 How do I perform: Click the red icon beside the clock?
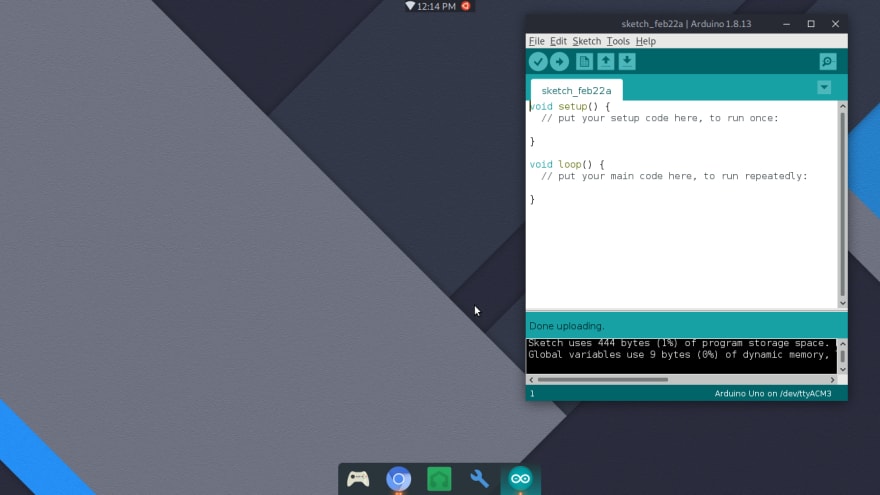[465, 6]
